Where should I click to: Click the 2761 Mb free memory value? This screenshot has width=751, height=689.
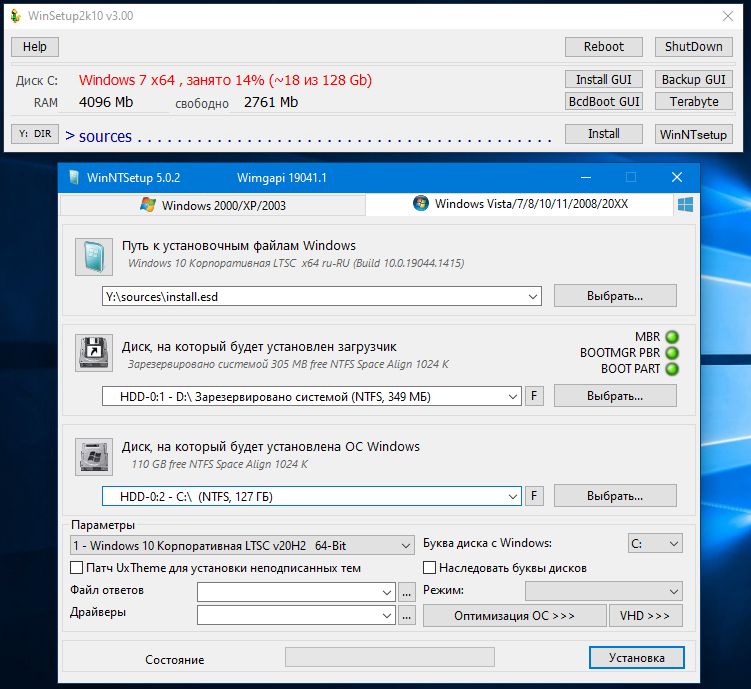pos(271,102)
